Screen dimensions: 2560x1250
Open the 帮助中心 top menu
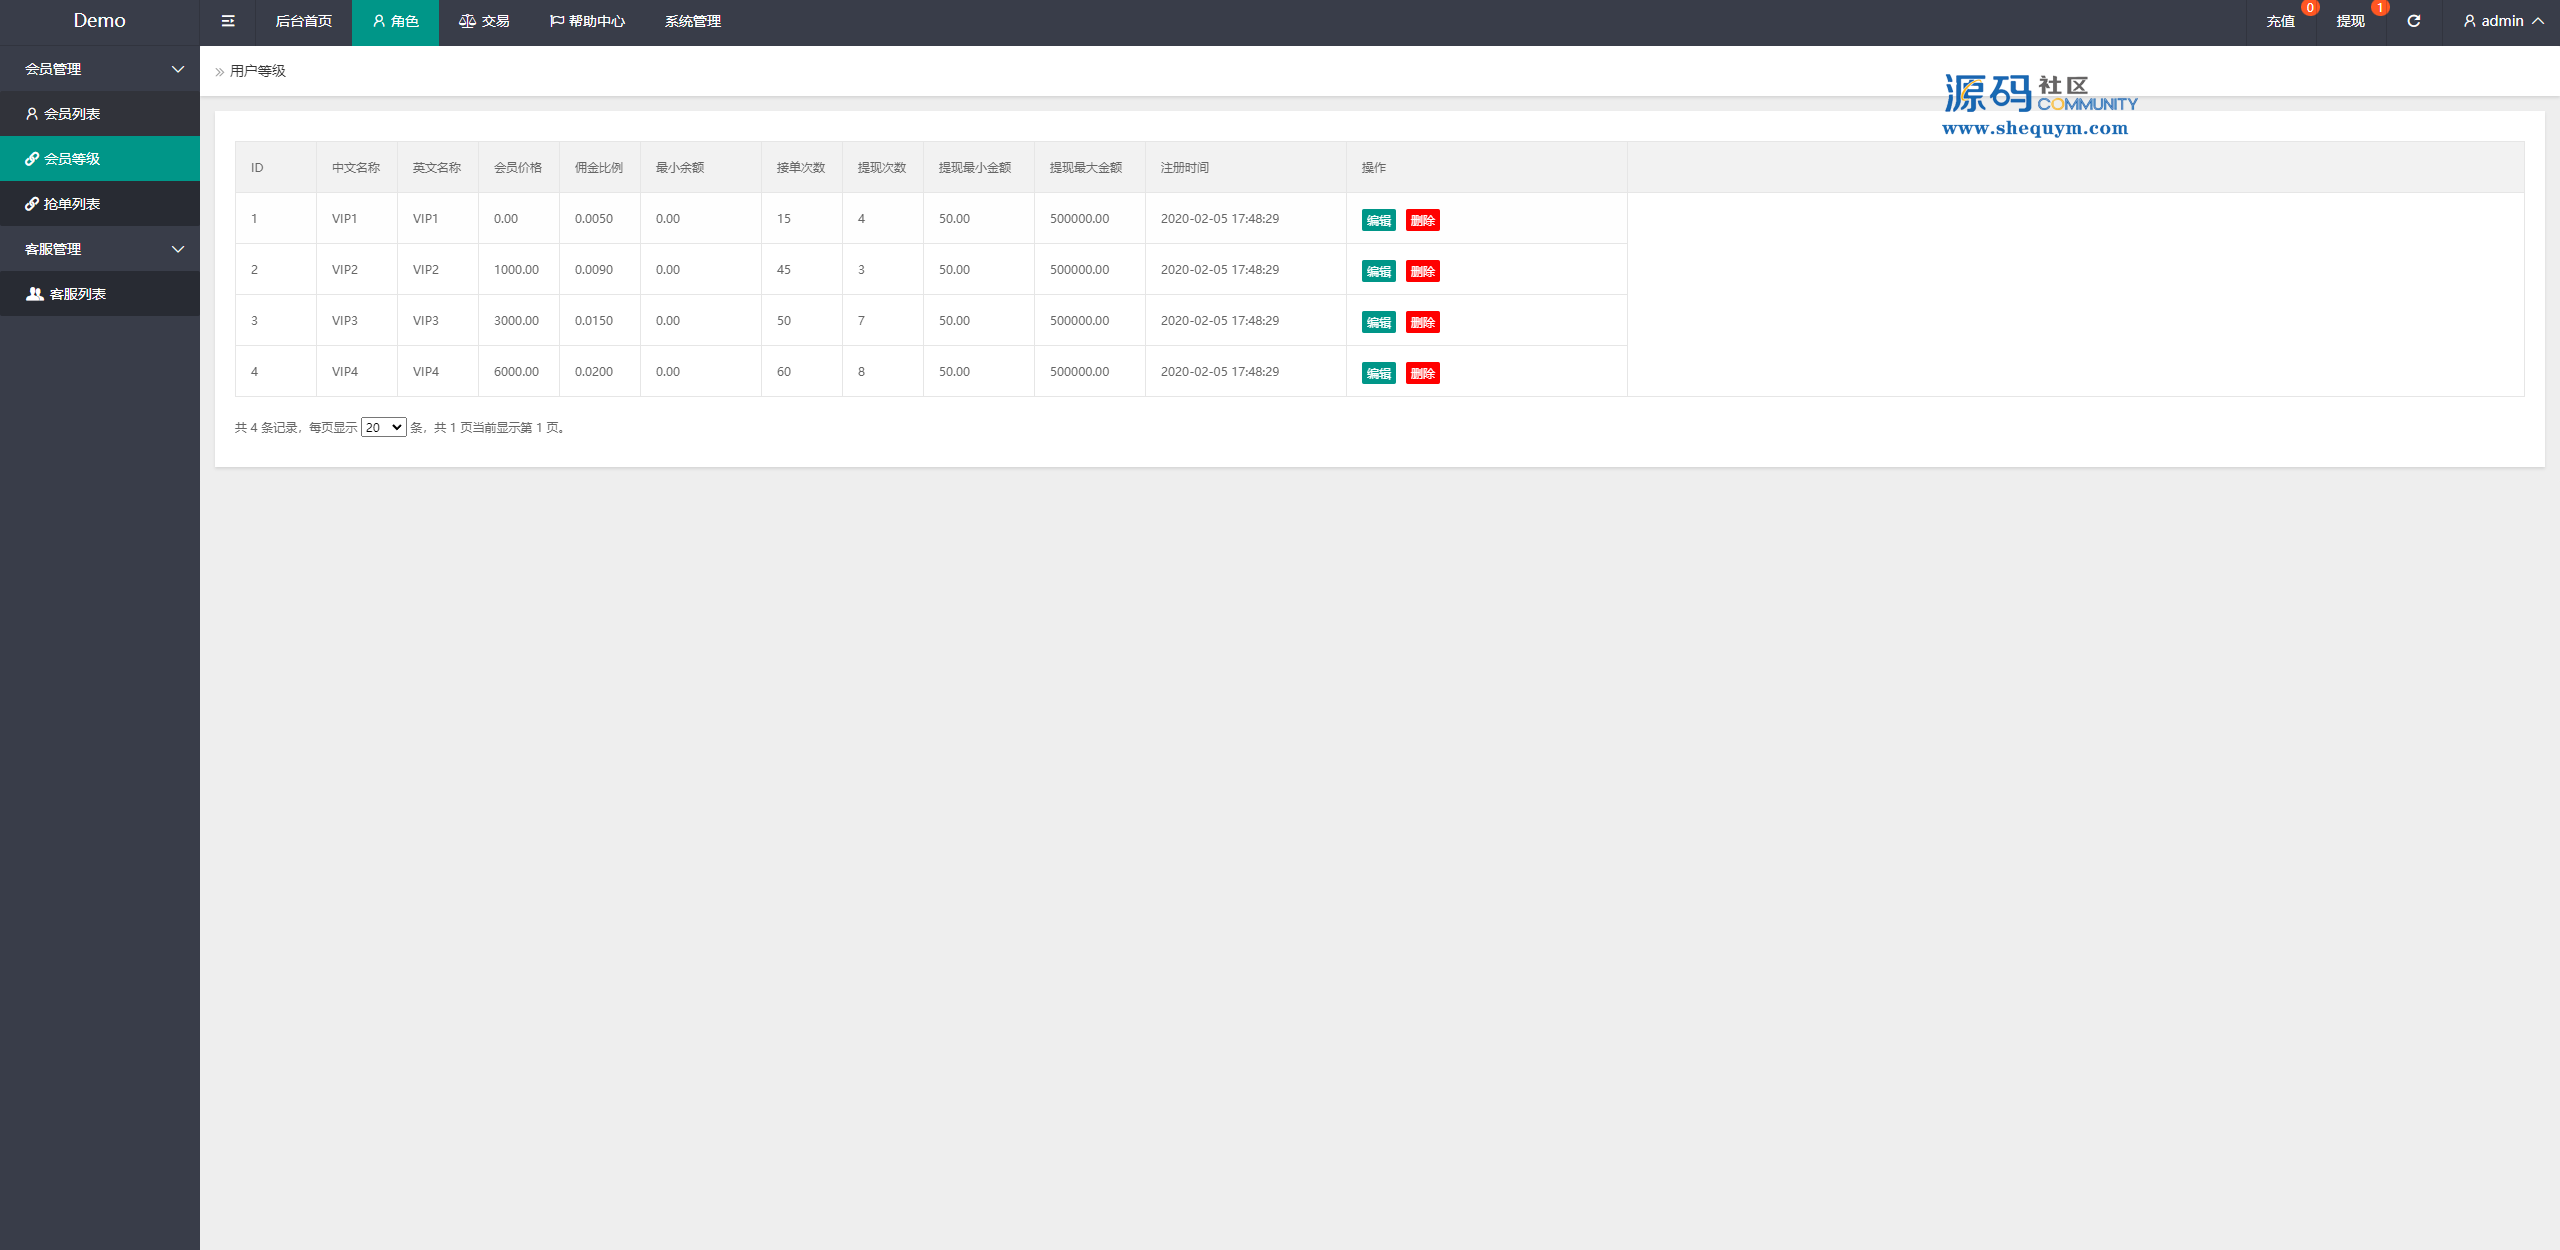pyautogui.click(x=587, y=21)
